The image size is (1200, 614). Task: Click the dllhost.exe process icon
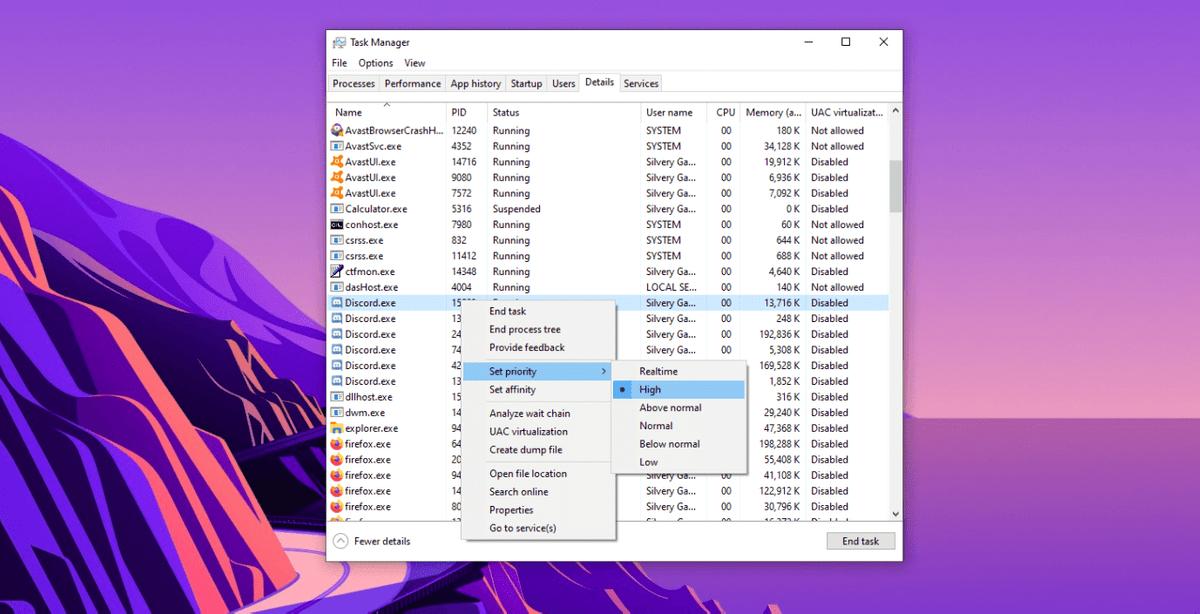[337, 396]
